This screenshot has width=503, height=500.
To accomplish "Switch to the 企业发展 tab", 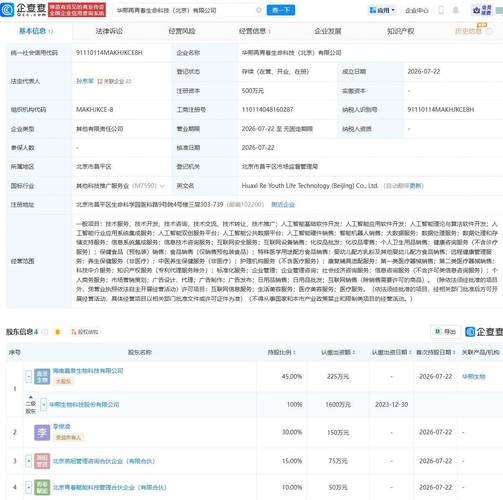I will pos(328,31).
